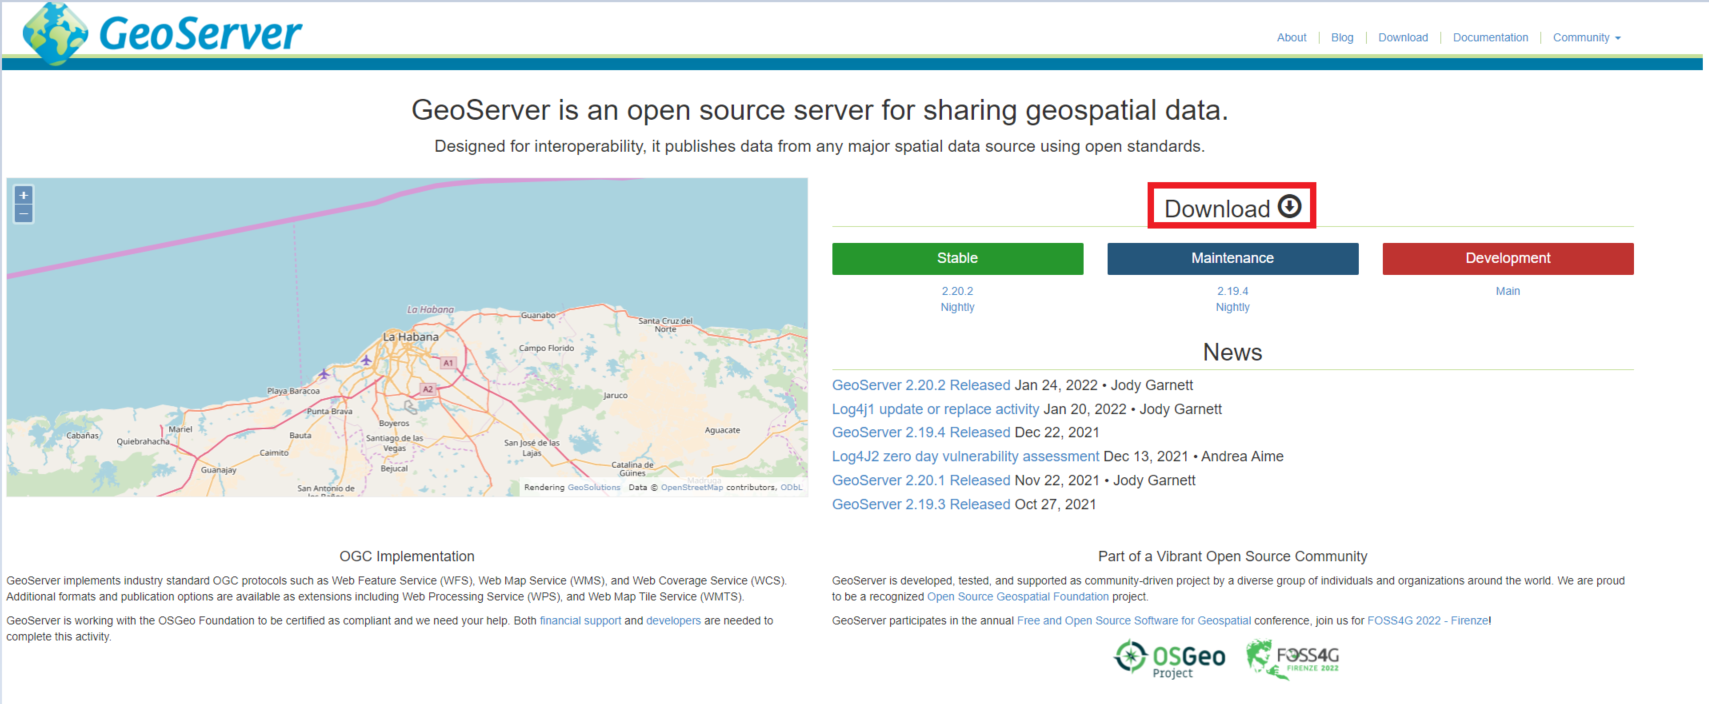Open OpenStreetMap attribution link
1709x704 pixels.
point(692,488)
